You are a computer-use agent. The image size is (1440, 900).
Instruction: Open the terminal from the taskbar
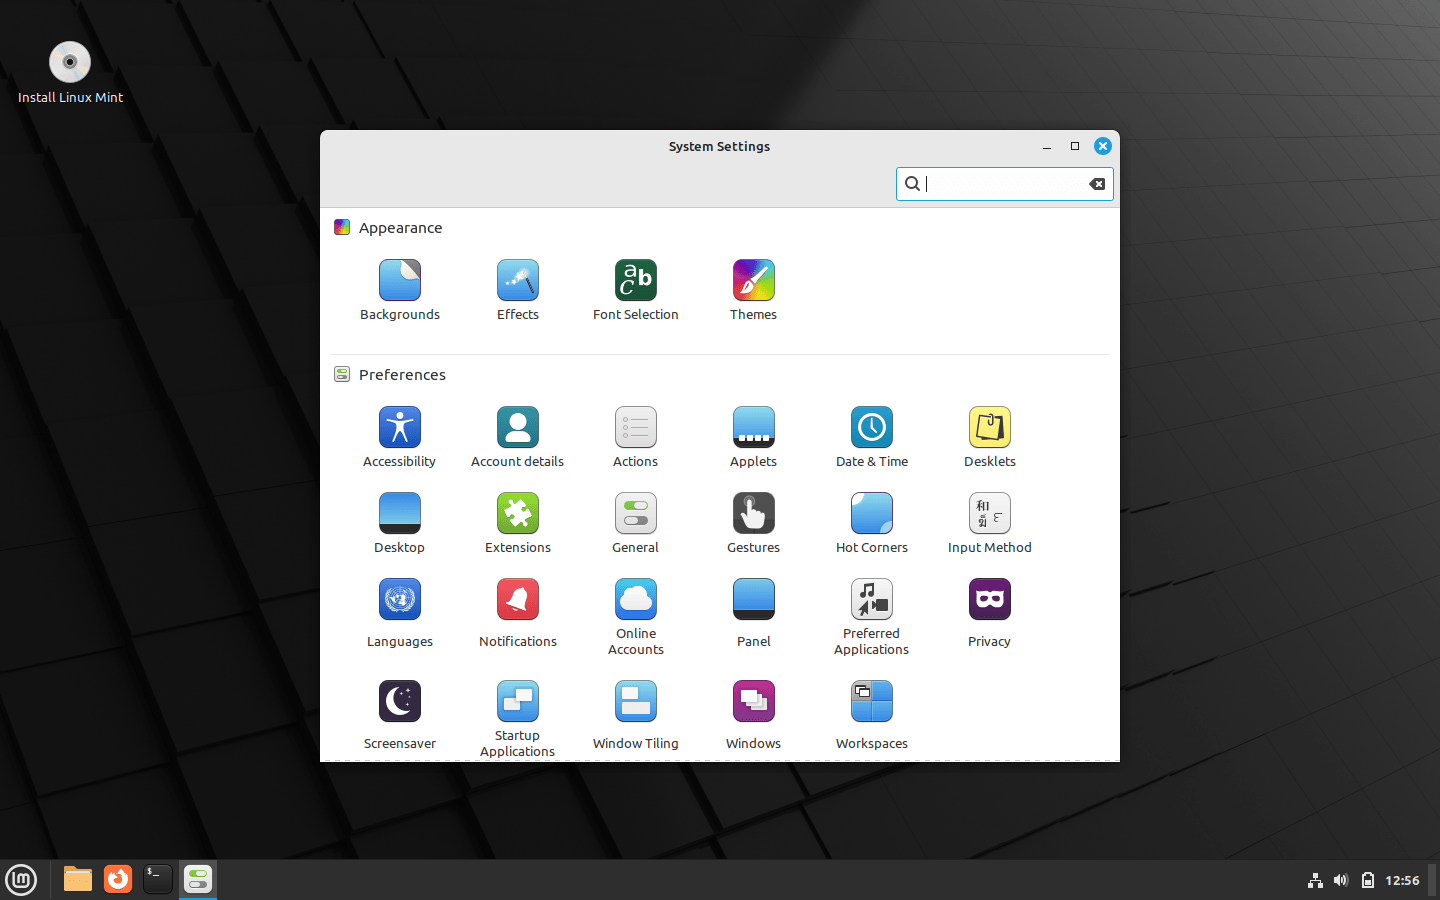tap(157, 879)
